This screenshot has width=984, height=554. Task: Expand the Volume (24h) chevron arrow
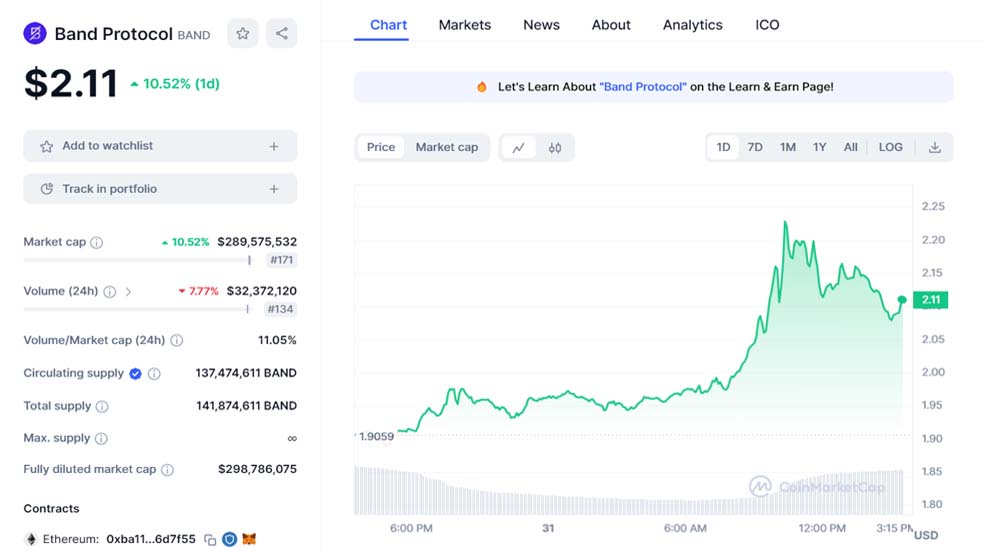coord(129,292)
